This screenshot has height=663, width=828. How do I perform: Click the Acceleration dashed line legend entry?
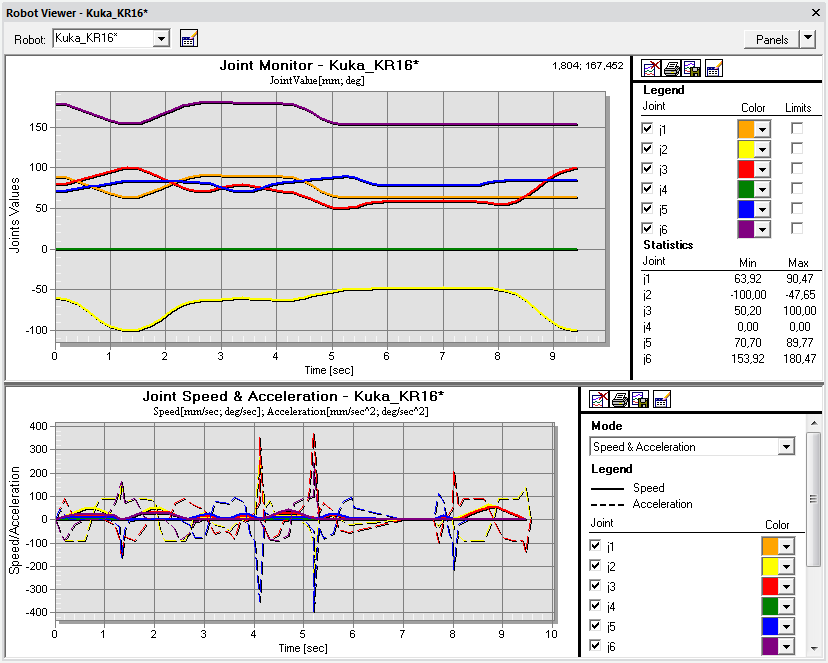tap(642, 504)
